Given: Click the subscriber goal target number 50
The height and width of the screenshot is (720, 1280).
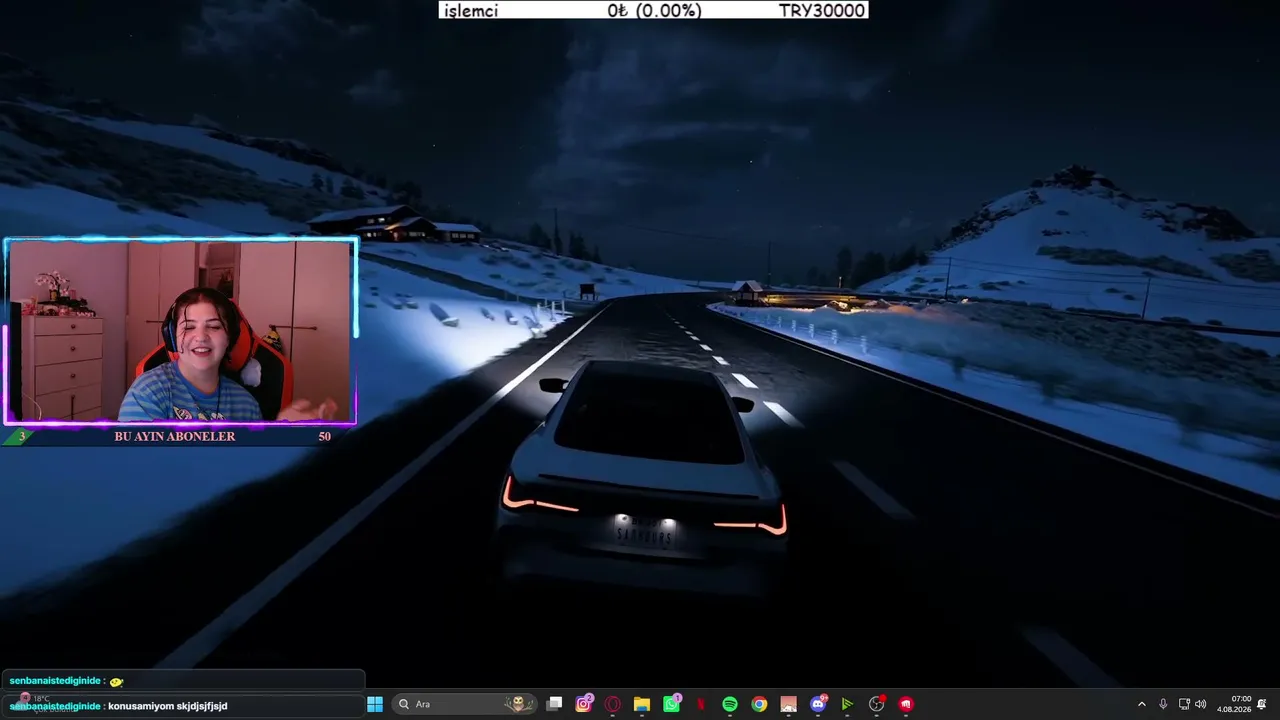Looking at the screenshot, I should coord(324,436).
